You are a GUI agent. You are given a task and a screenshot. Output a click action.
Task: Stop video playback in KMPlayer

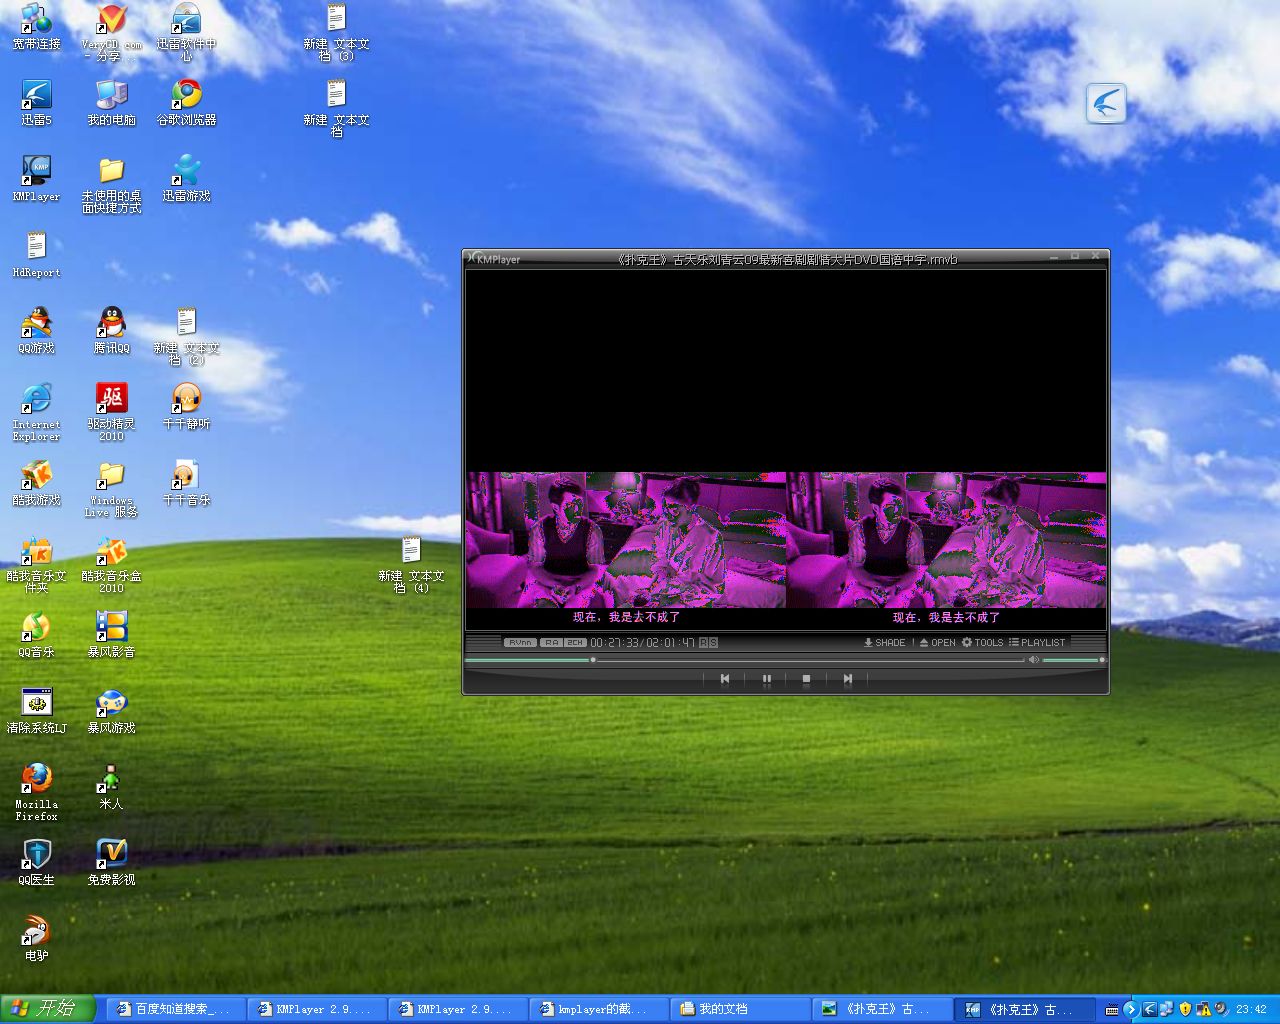[x=806, y=679]
